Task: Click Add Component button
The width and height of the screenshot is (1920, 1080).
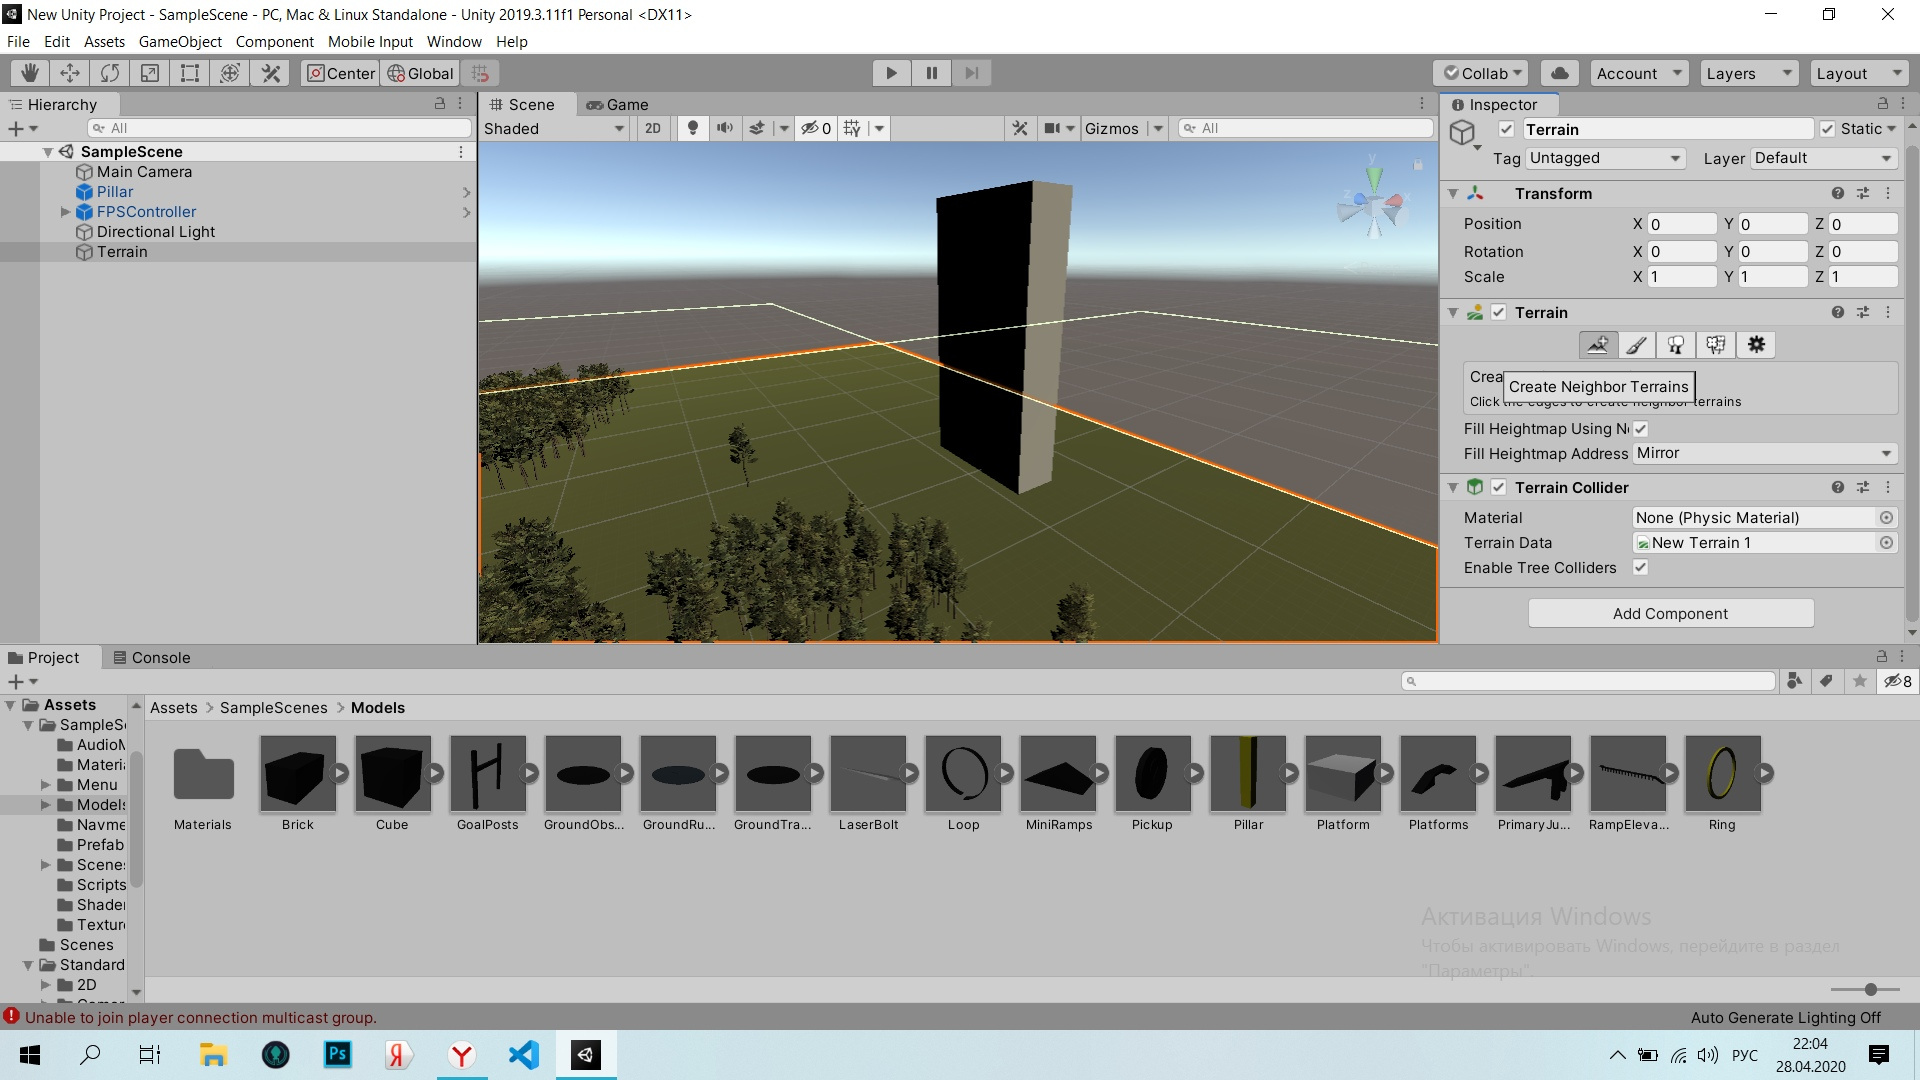Action: pyautogui.click(x=1670, y=613)
